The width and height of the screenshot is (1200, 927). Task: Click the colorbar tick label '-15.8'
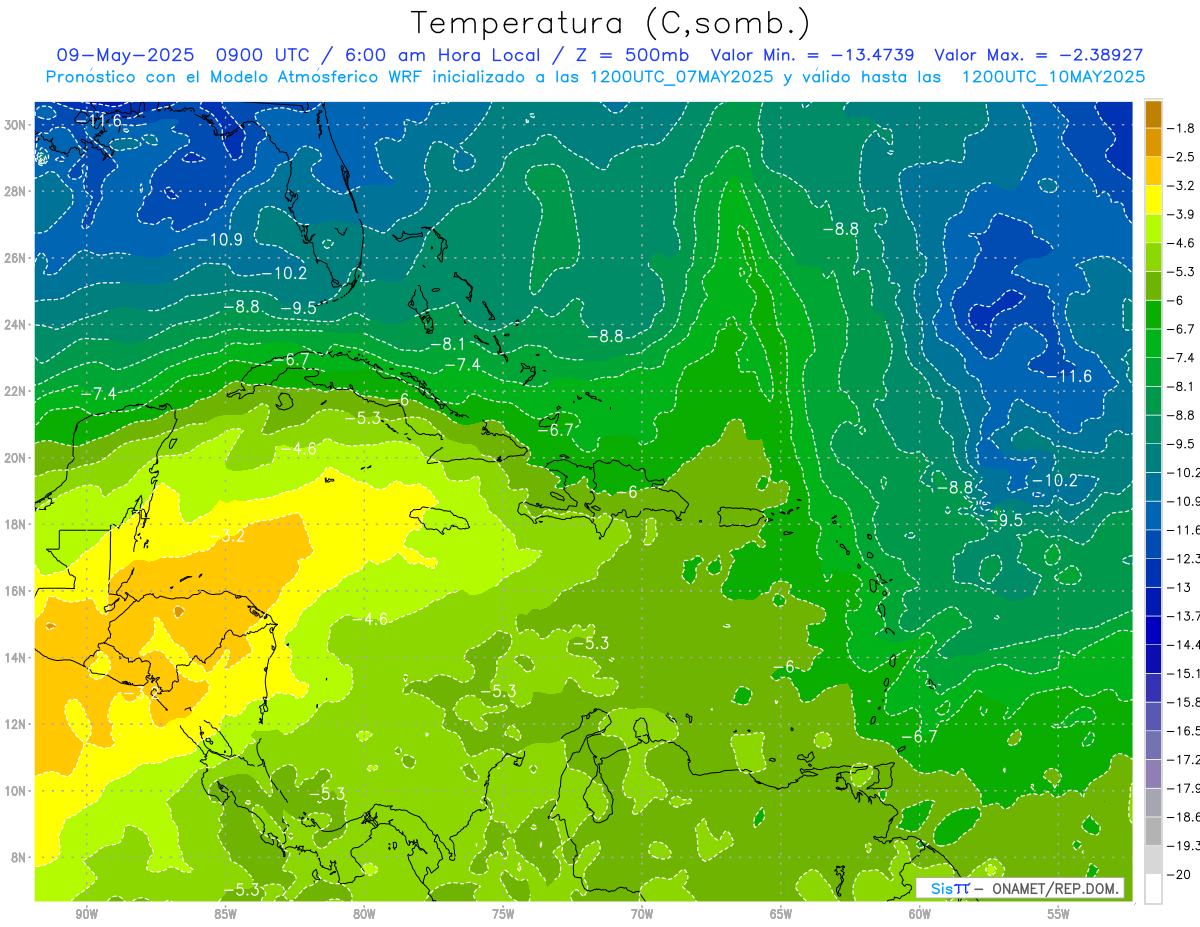click(x=1184, y=702)
